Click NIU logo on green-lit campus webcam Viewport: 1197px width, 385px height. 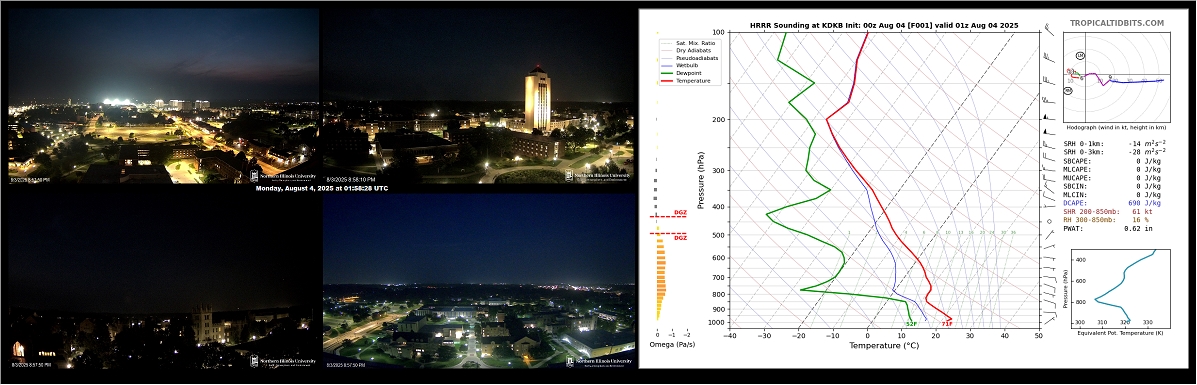(x=599, y=362)
